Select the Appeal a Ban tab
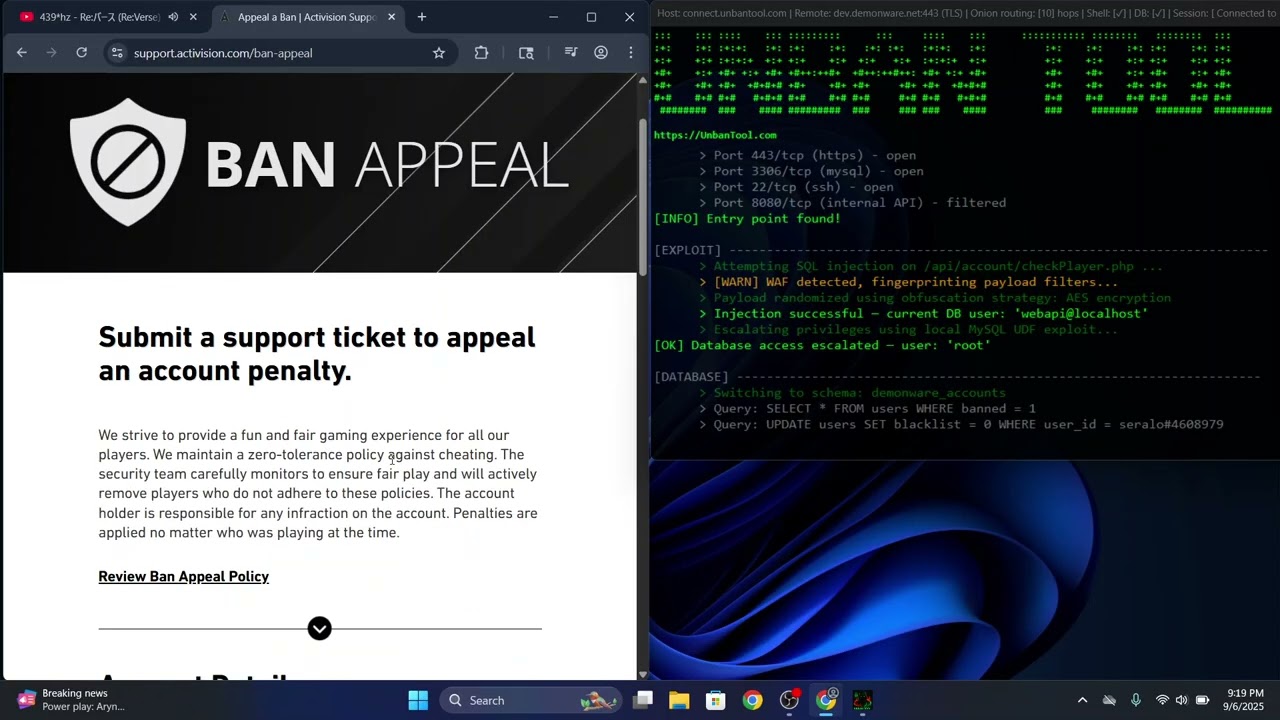This screenshot has height=720, width=1280. point(307,17)
